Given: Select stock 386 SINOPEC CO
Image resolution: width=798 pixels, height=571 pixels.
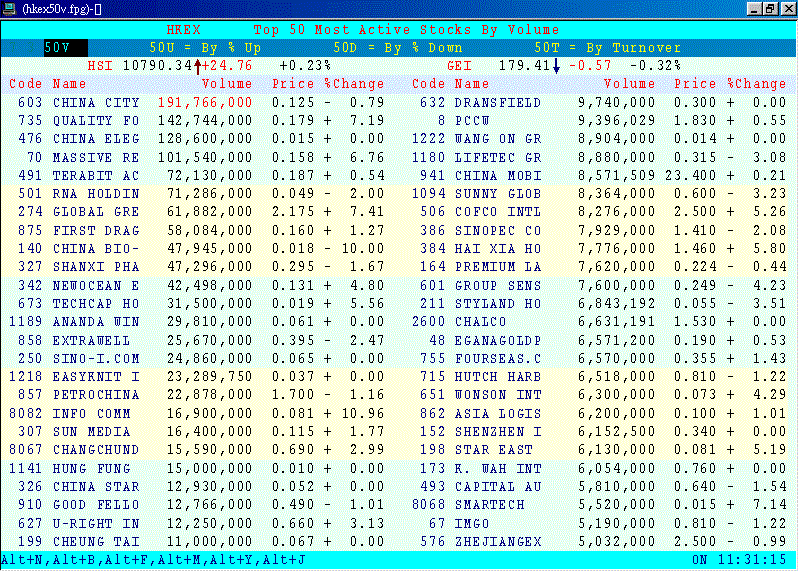Looking at the screenshot, I should (x=599, y=231).
